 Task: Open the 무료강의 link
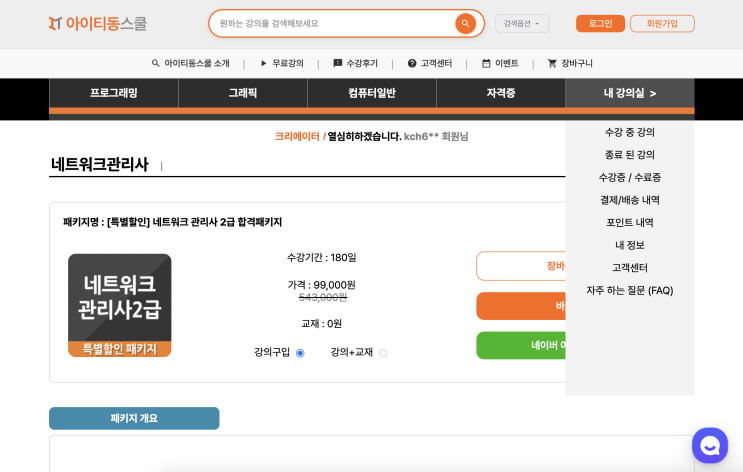[288, 63]
